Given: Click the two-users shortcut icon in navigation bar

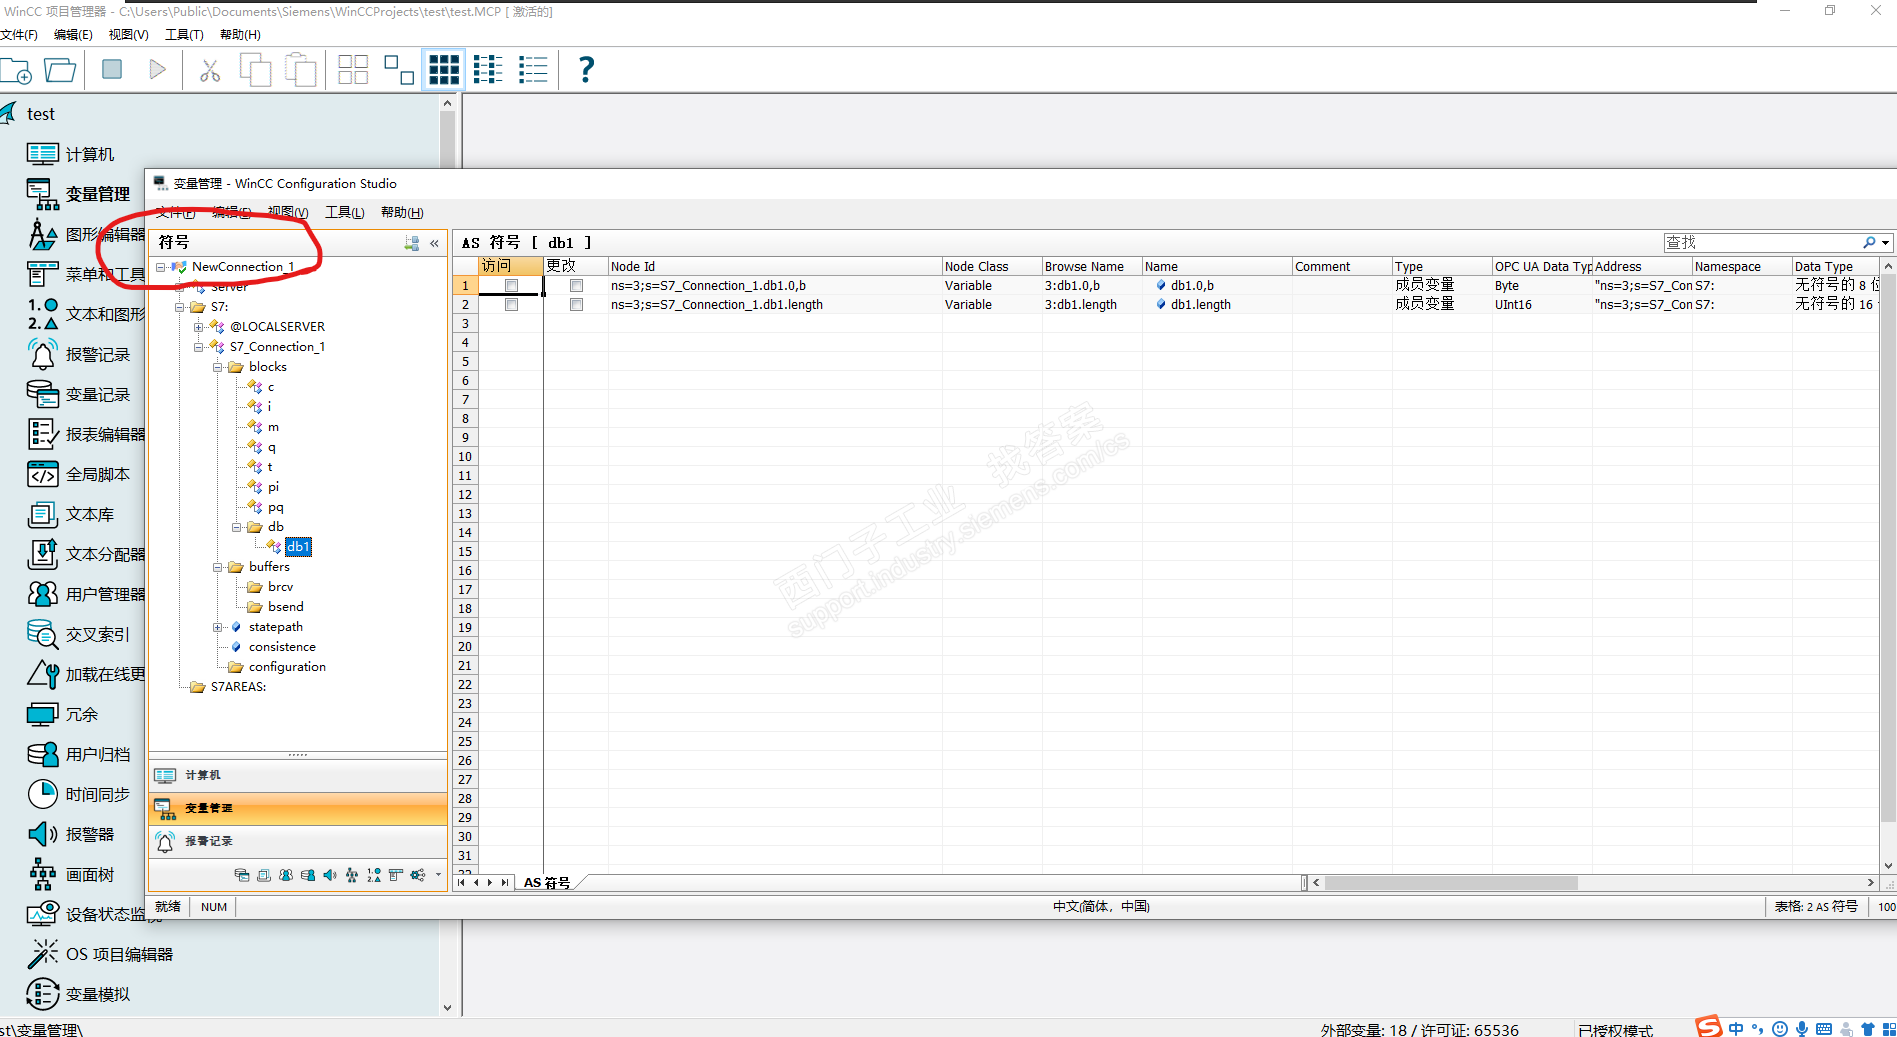Looking at the screenshot, I should 286,875.
